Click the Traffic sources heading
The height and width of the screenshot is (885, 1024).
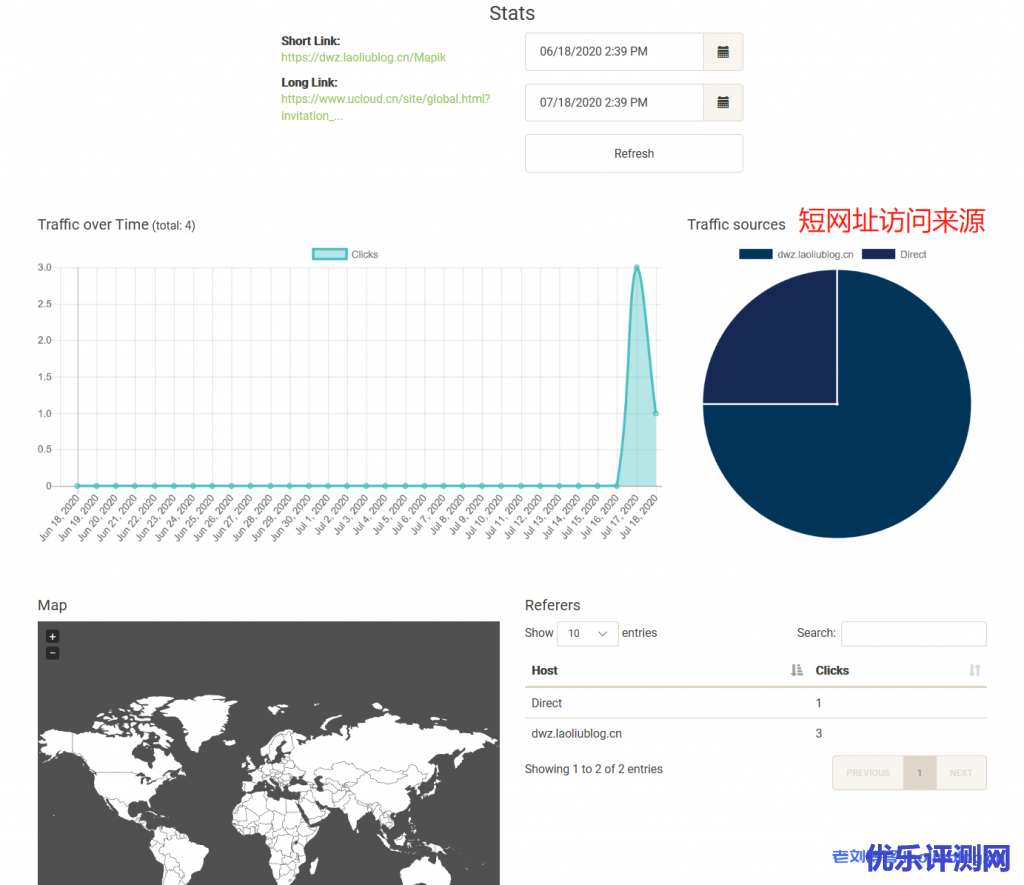click(x=736, y=225)
